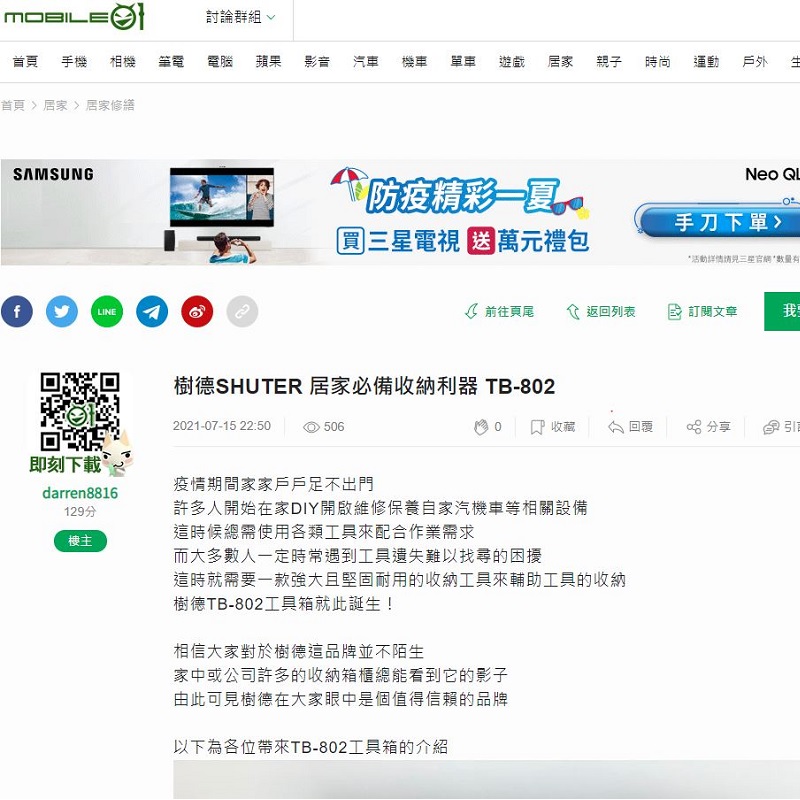Share post via Weibo icon
This screenshot has height=800, width=800.
pos(197,311)
